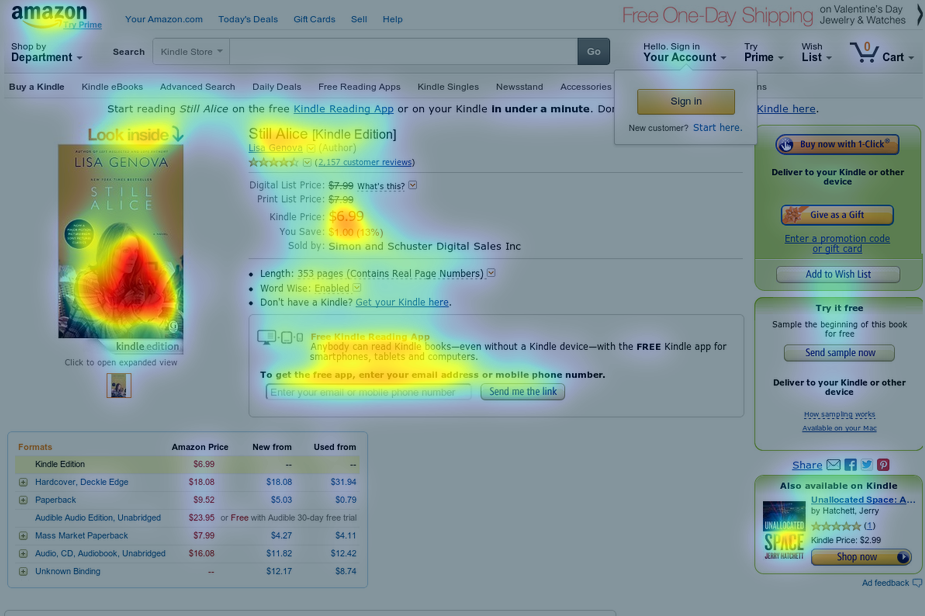Open the Unallocated Space book cover
The width and height of the screenshot is (925, 616).
(x=784, y=530)
